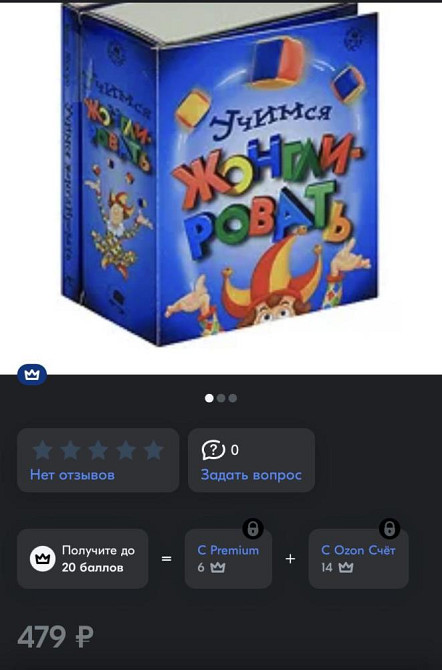Viewport: 442px width, 670px height.
Task: Click the crown icon next to 14 points
Action: click(346, 567)
